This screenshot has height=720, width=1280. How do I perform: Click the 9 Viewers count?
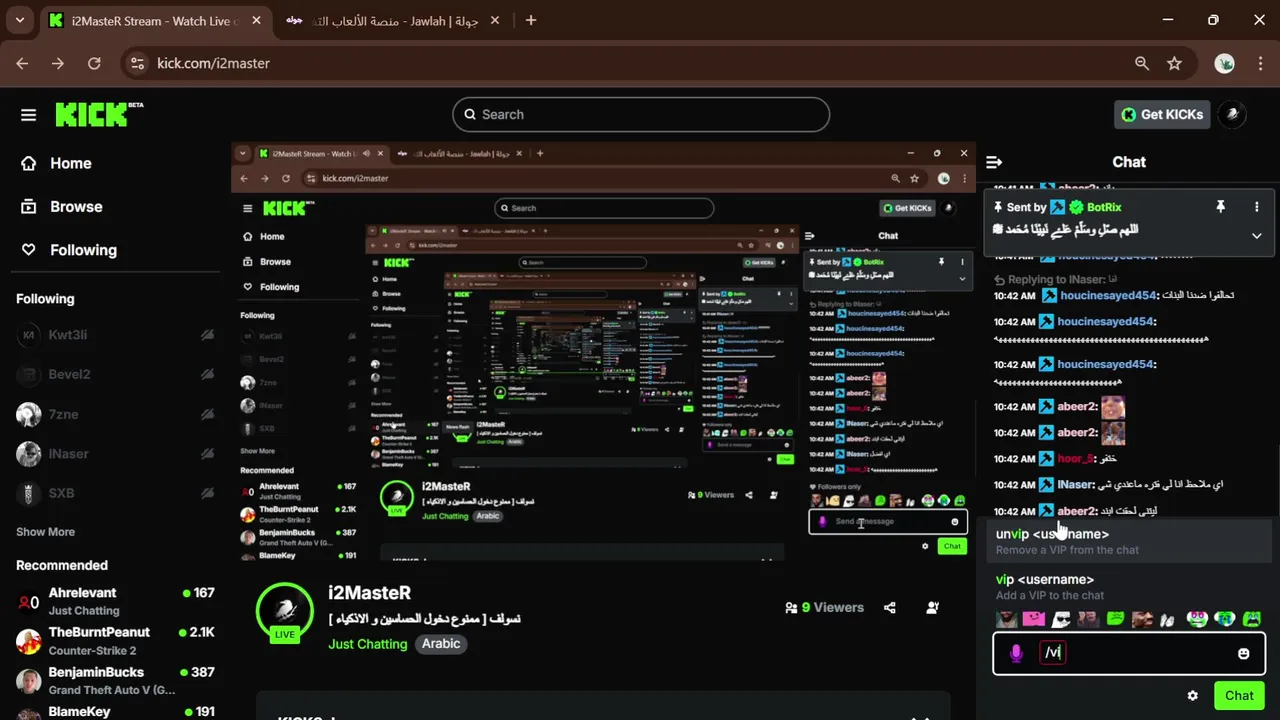tap(824, 607)
